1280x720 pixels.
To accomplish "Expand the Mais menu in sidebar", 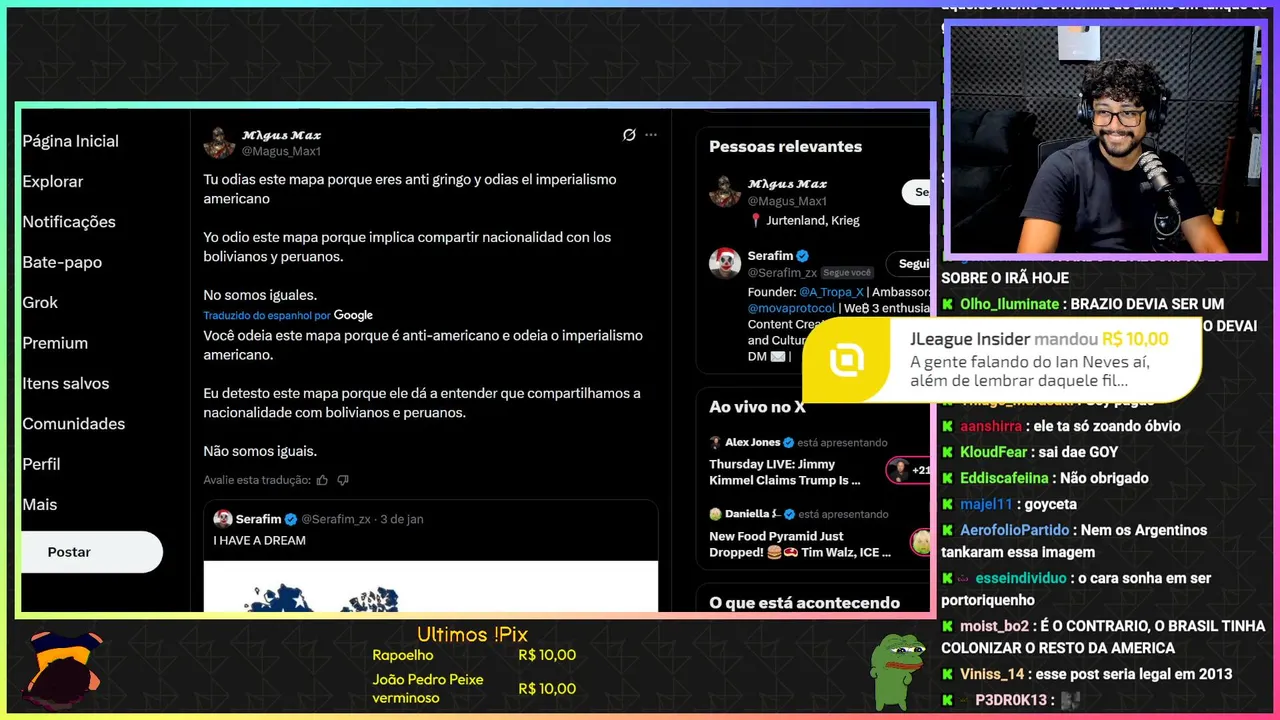I will click(x=40, y=505).
